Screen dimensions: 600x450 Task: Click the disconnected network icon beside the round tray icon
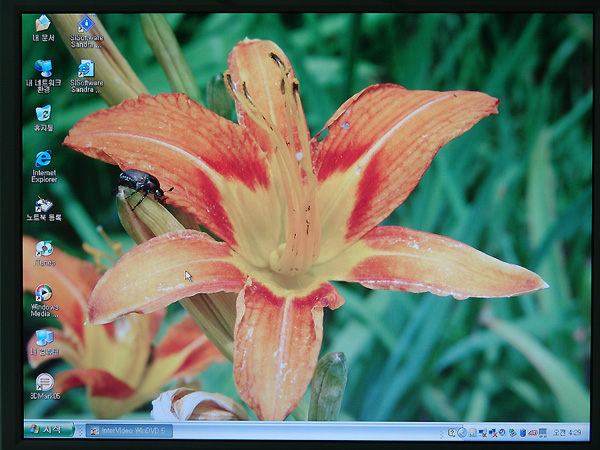[493, 433]
